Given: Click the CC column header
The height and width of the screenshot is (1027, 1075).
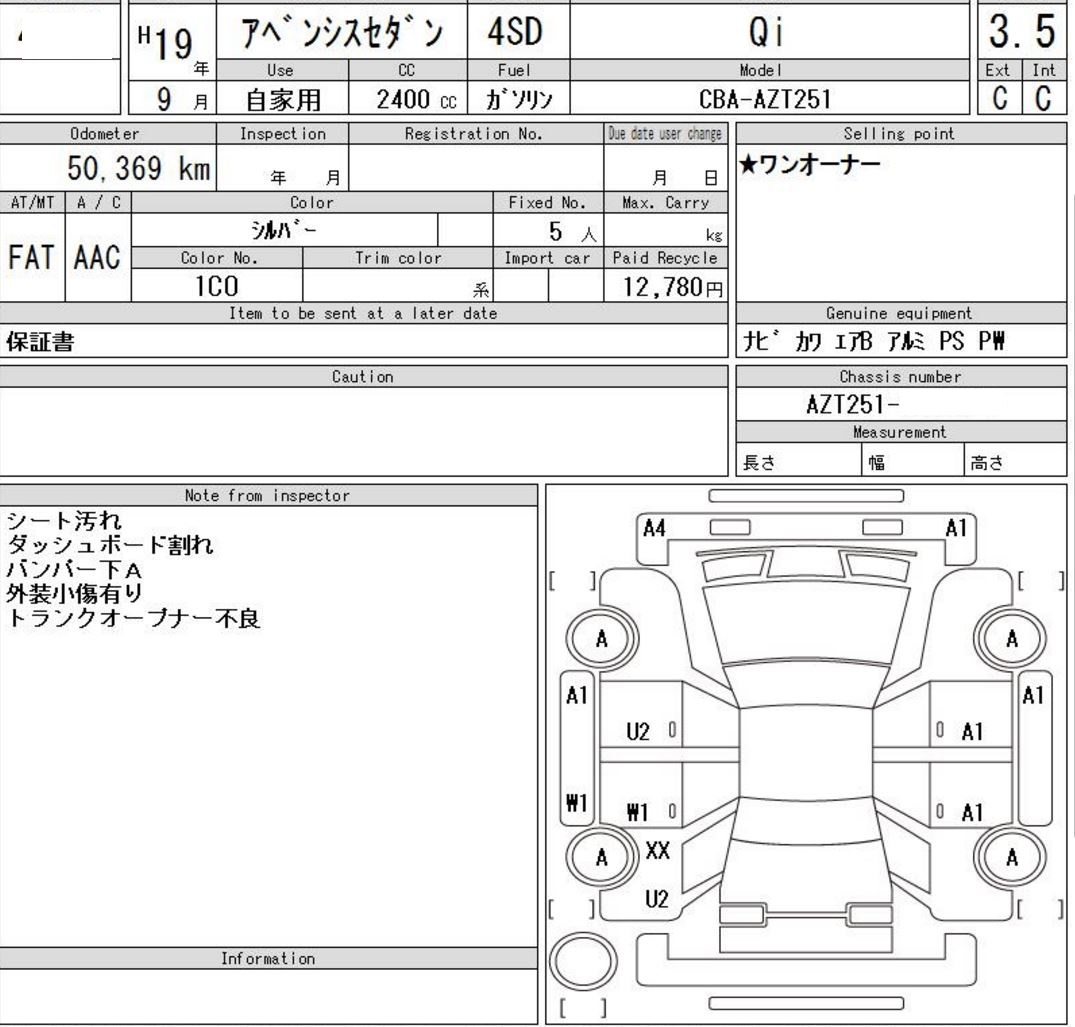Looking at the screenshot, I should 407,70.
